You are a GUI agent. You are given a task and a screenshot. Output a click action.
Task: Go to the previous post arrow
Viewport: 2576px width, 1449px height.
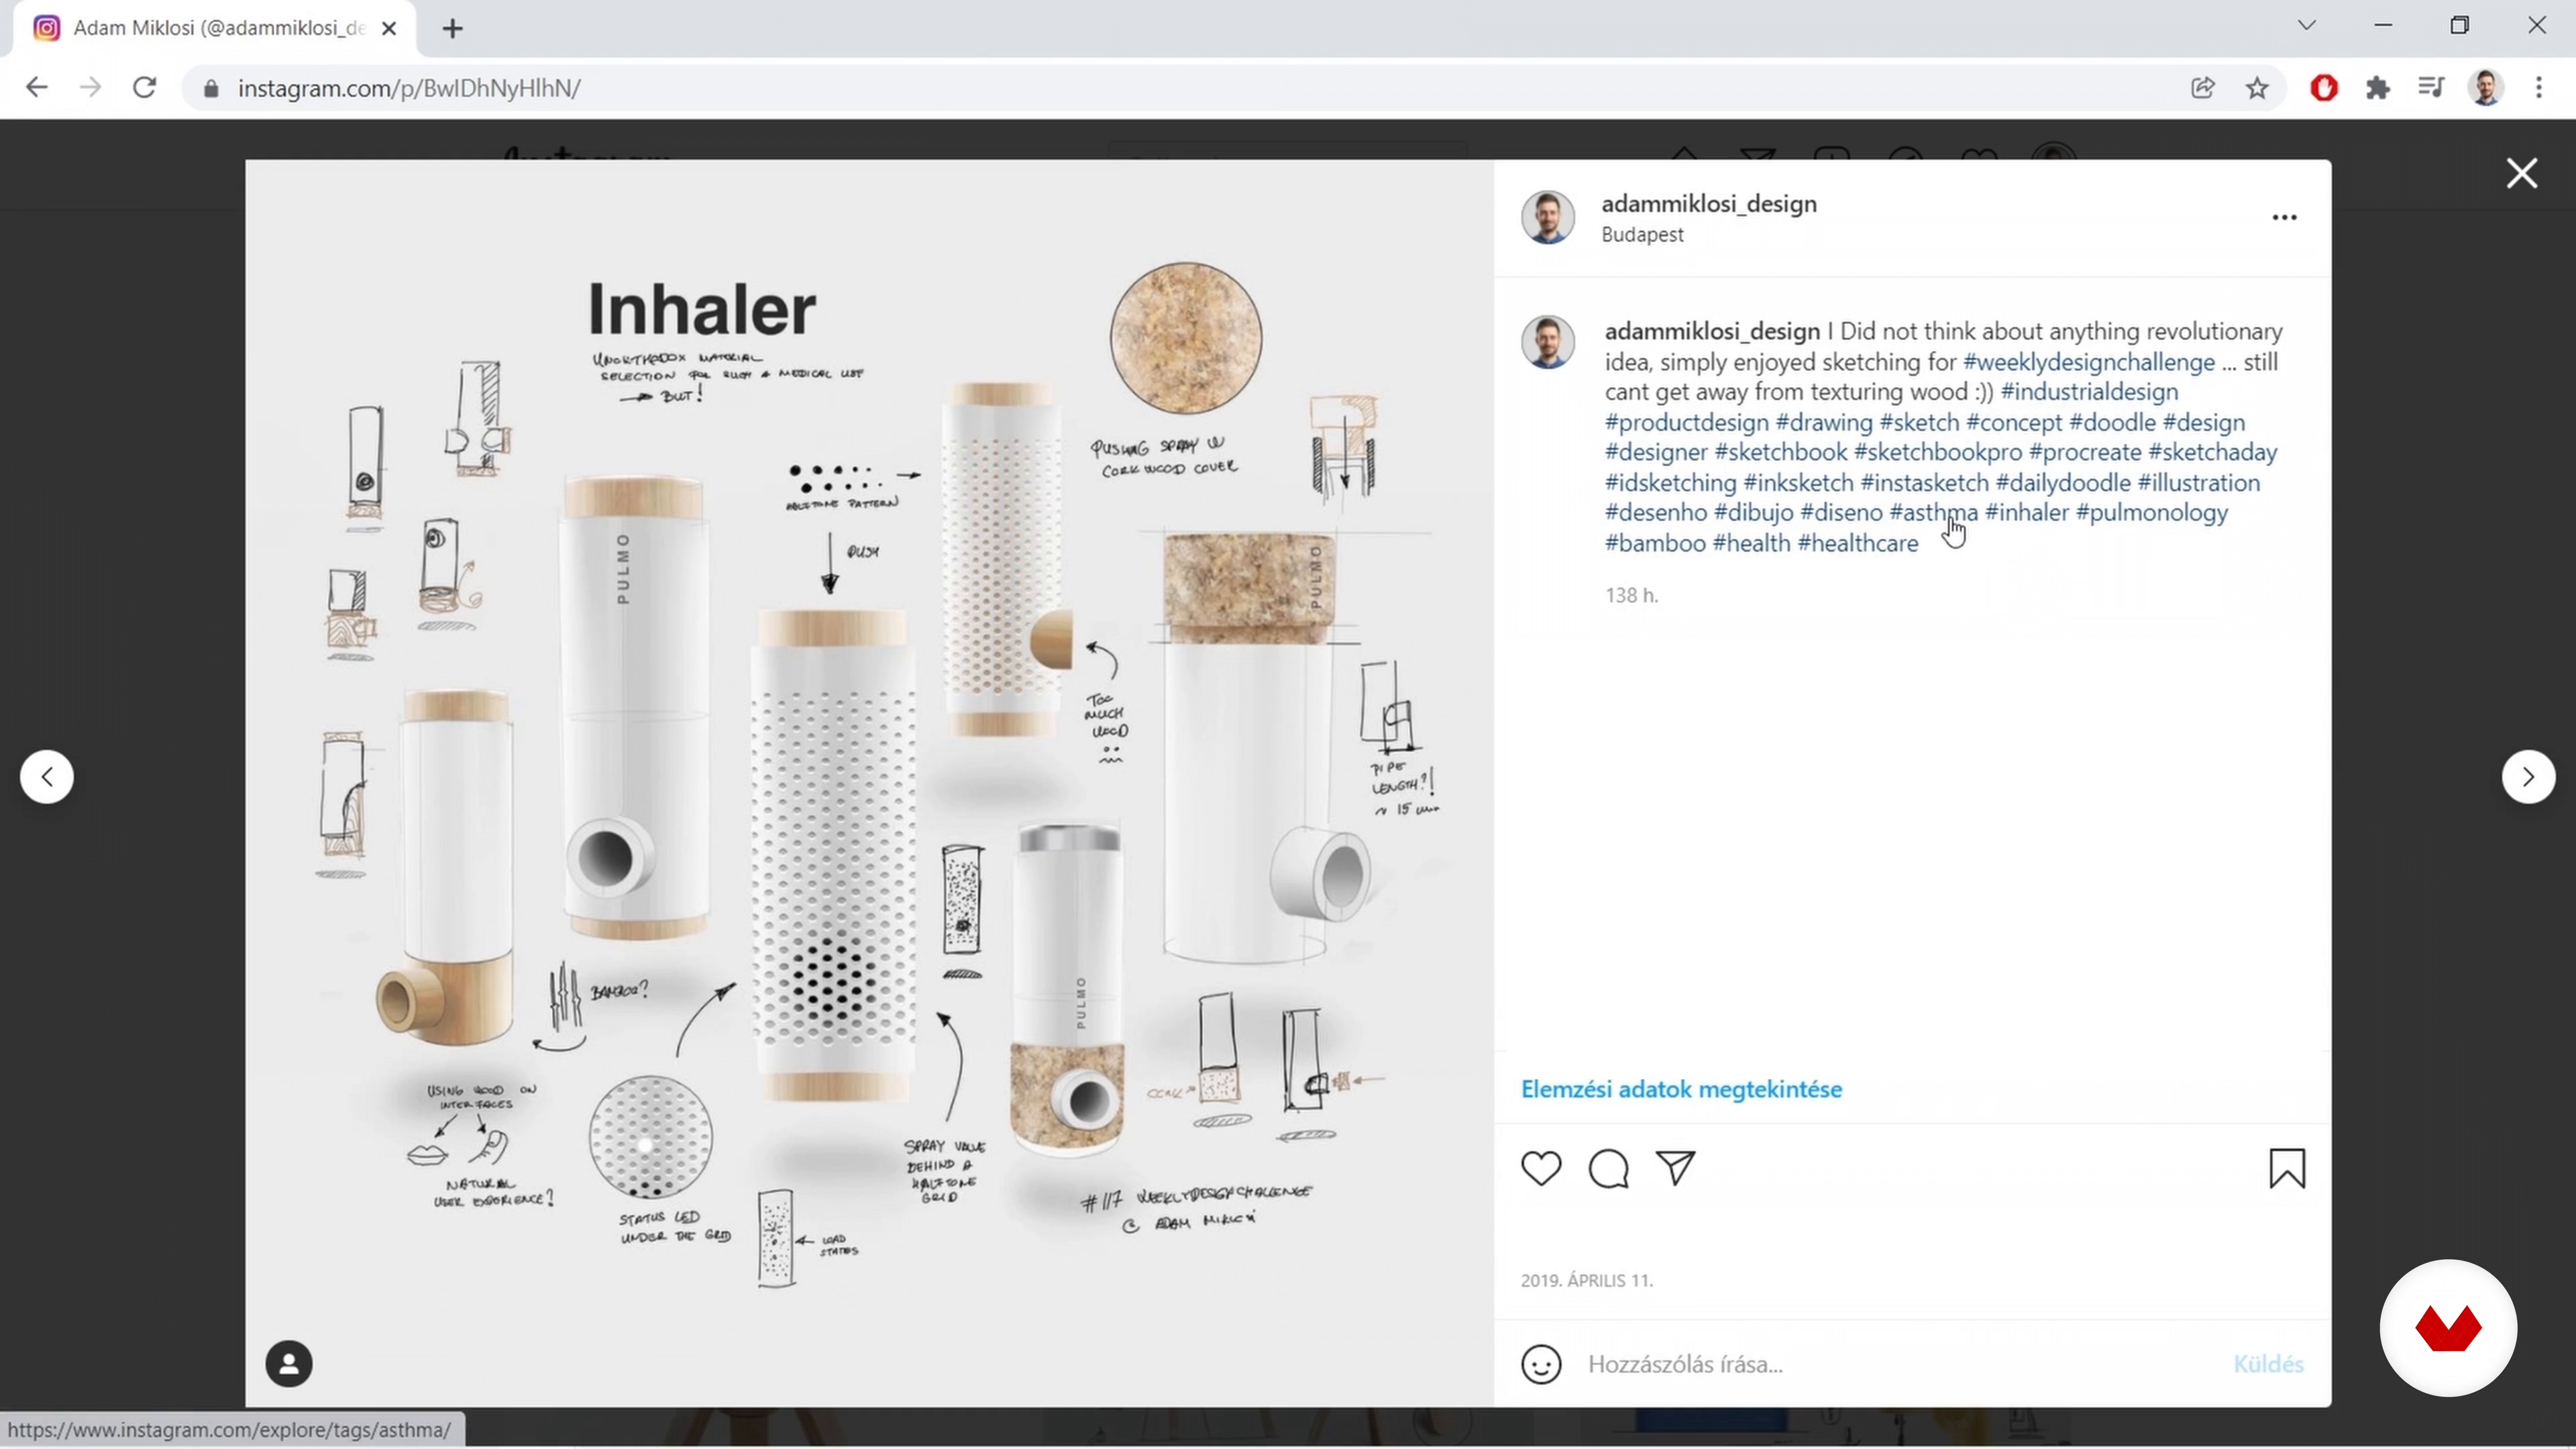click(x=47, y=777)
